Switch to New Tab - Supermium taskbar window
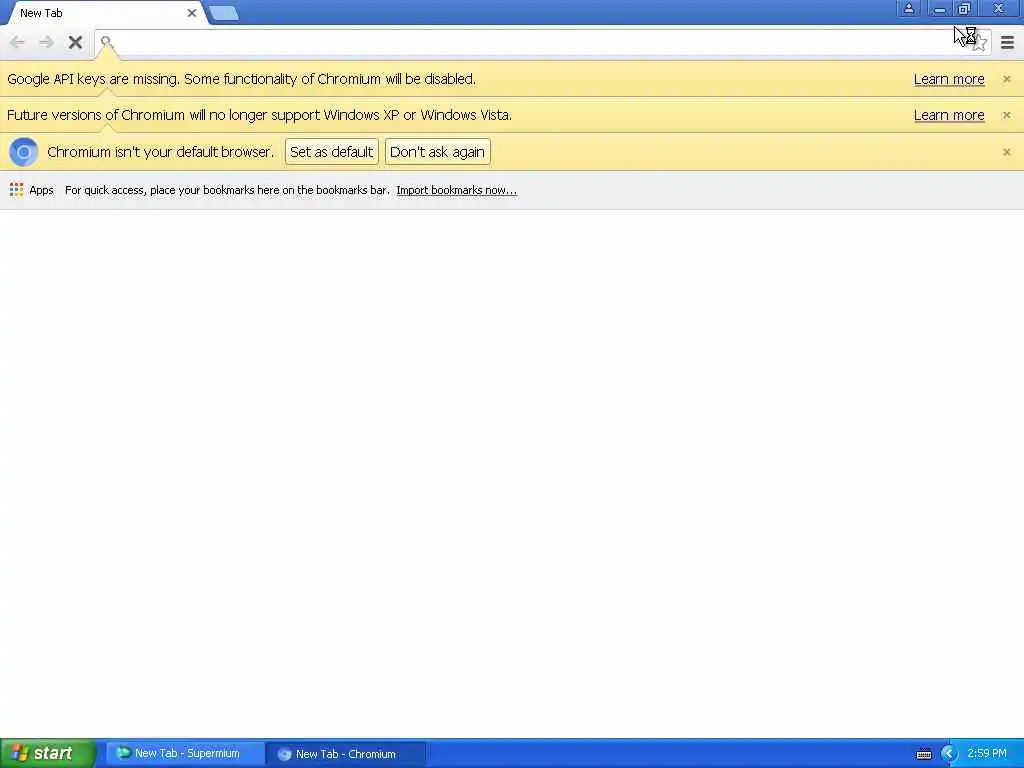This screenshot has height=768, width=1024. (185, 754)
